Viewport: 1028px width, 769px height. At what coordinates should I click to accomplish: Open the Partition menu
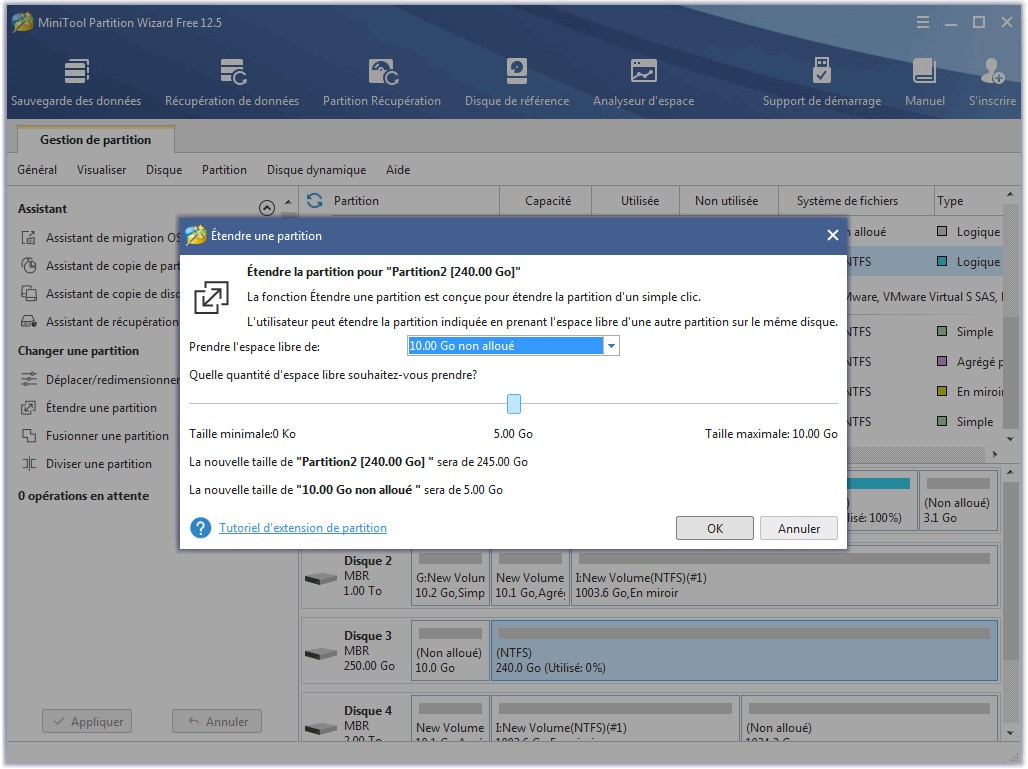point(224,170)
